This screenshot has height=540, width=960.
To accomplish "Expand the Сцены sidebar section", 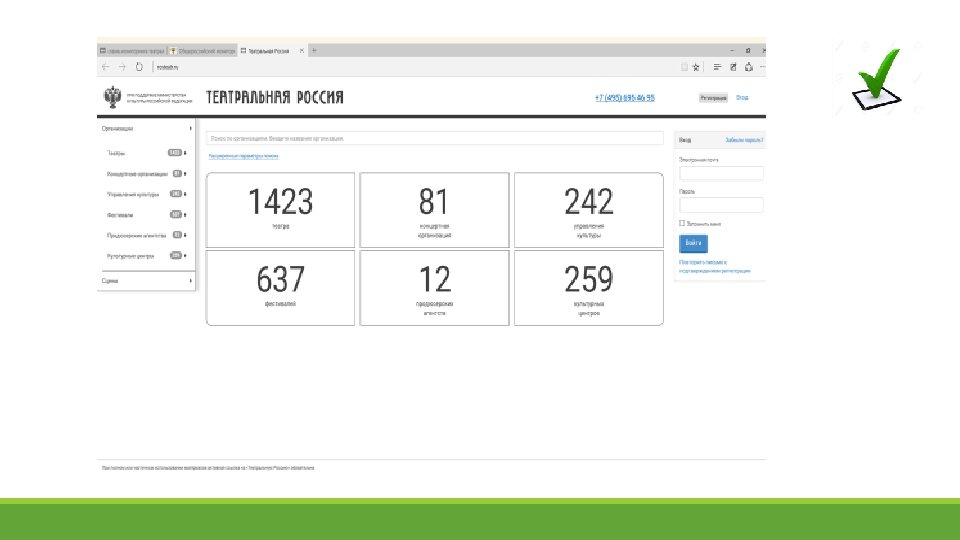I will [146, 281].
